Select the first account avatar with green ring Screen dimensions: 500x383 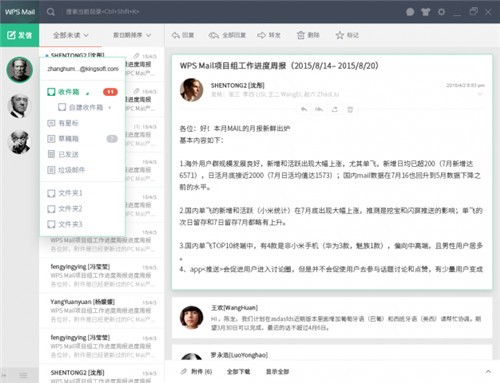point(20,70)
